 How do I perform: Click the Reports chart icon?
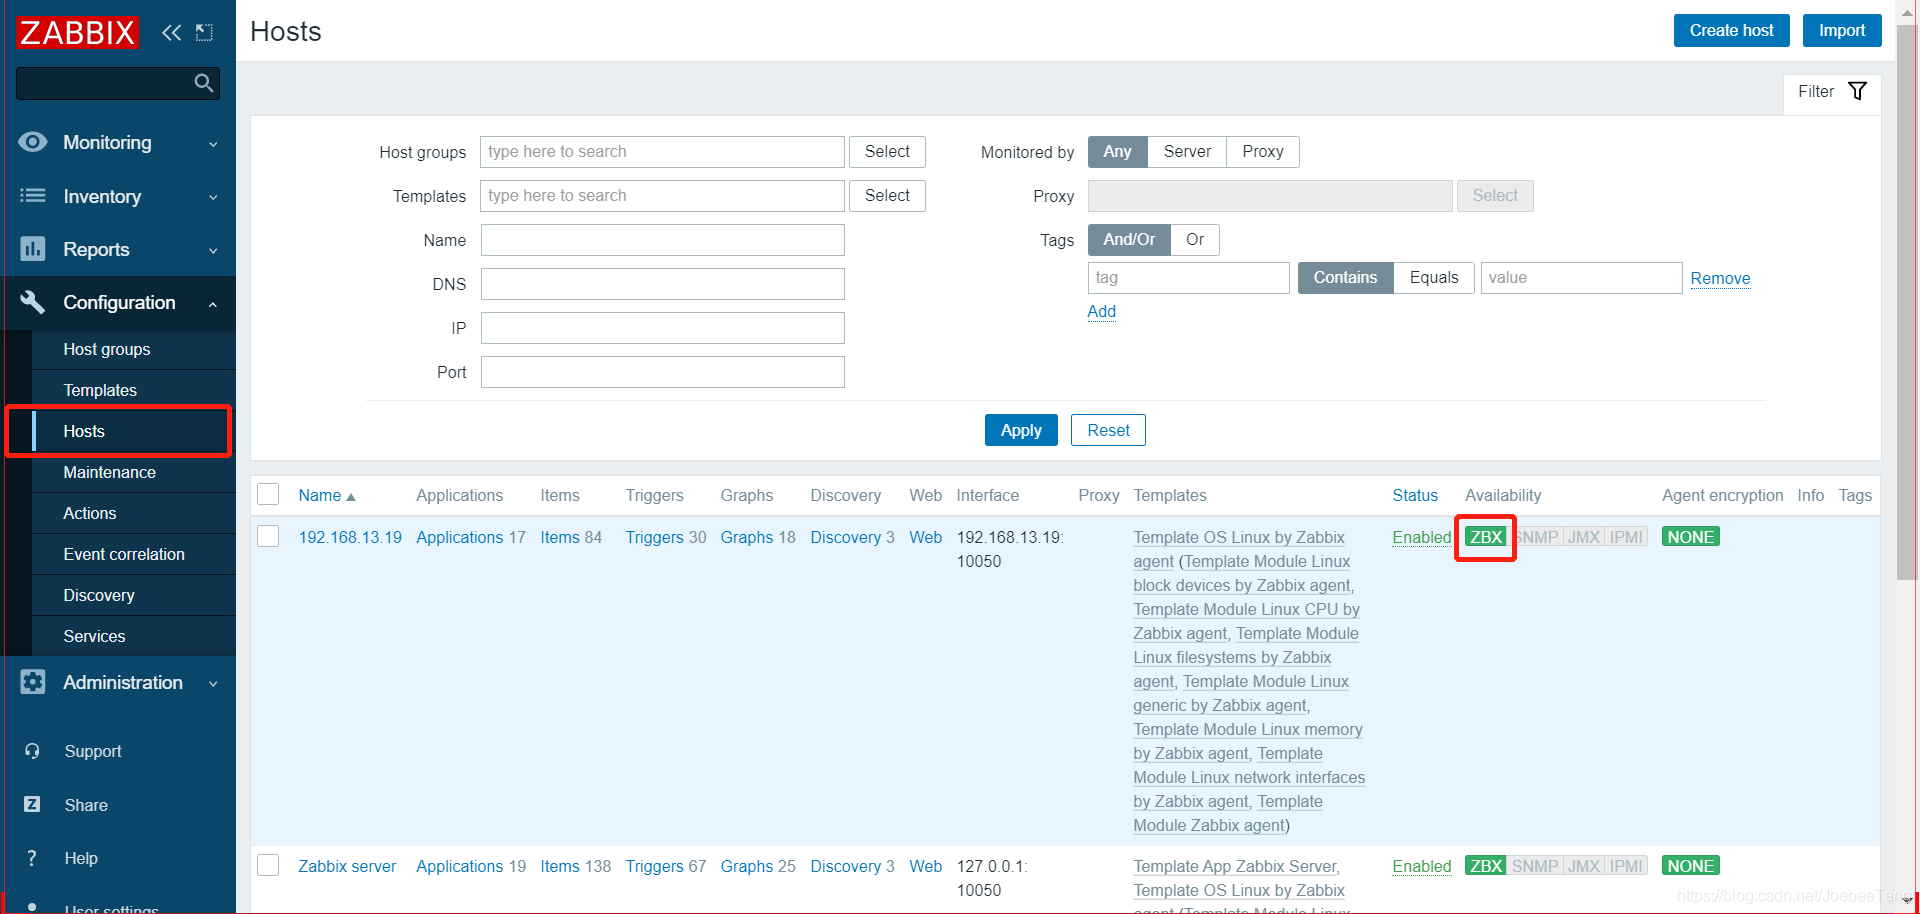(33, 249)
